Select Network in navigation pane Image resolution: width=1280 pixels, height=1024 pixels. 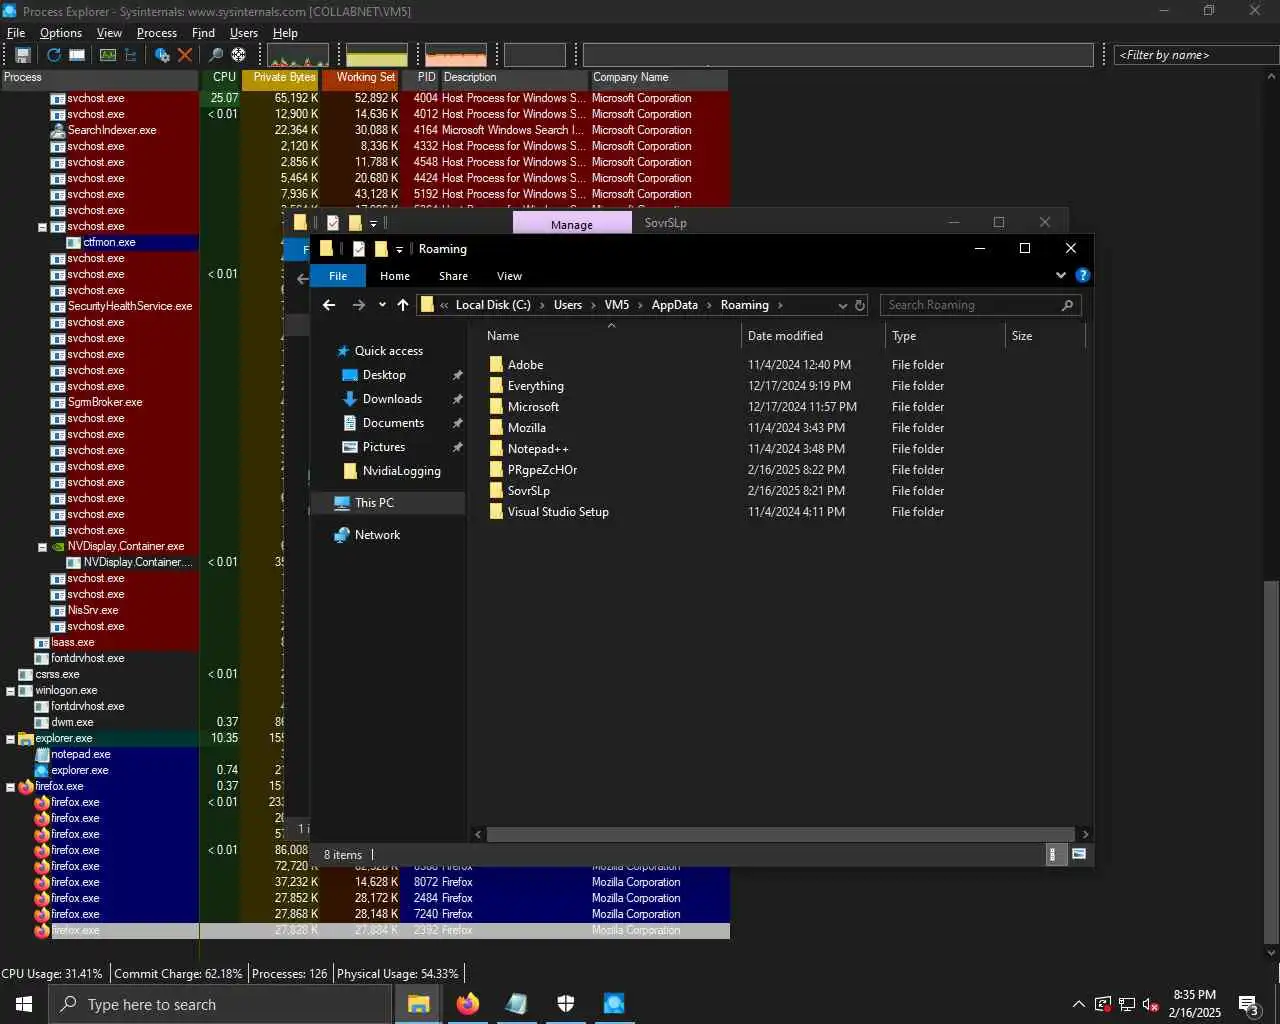point(377,535)
